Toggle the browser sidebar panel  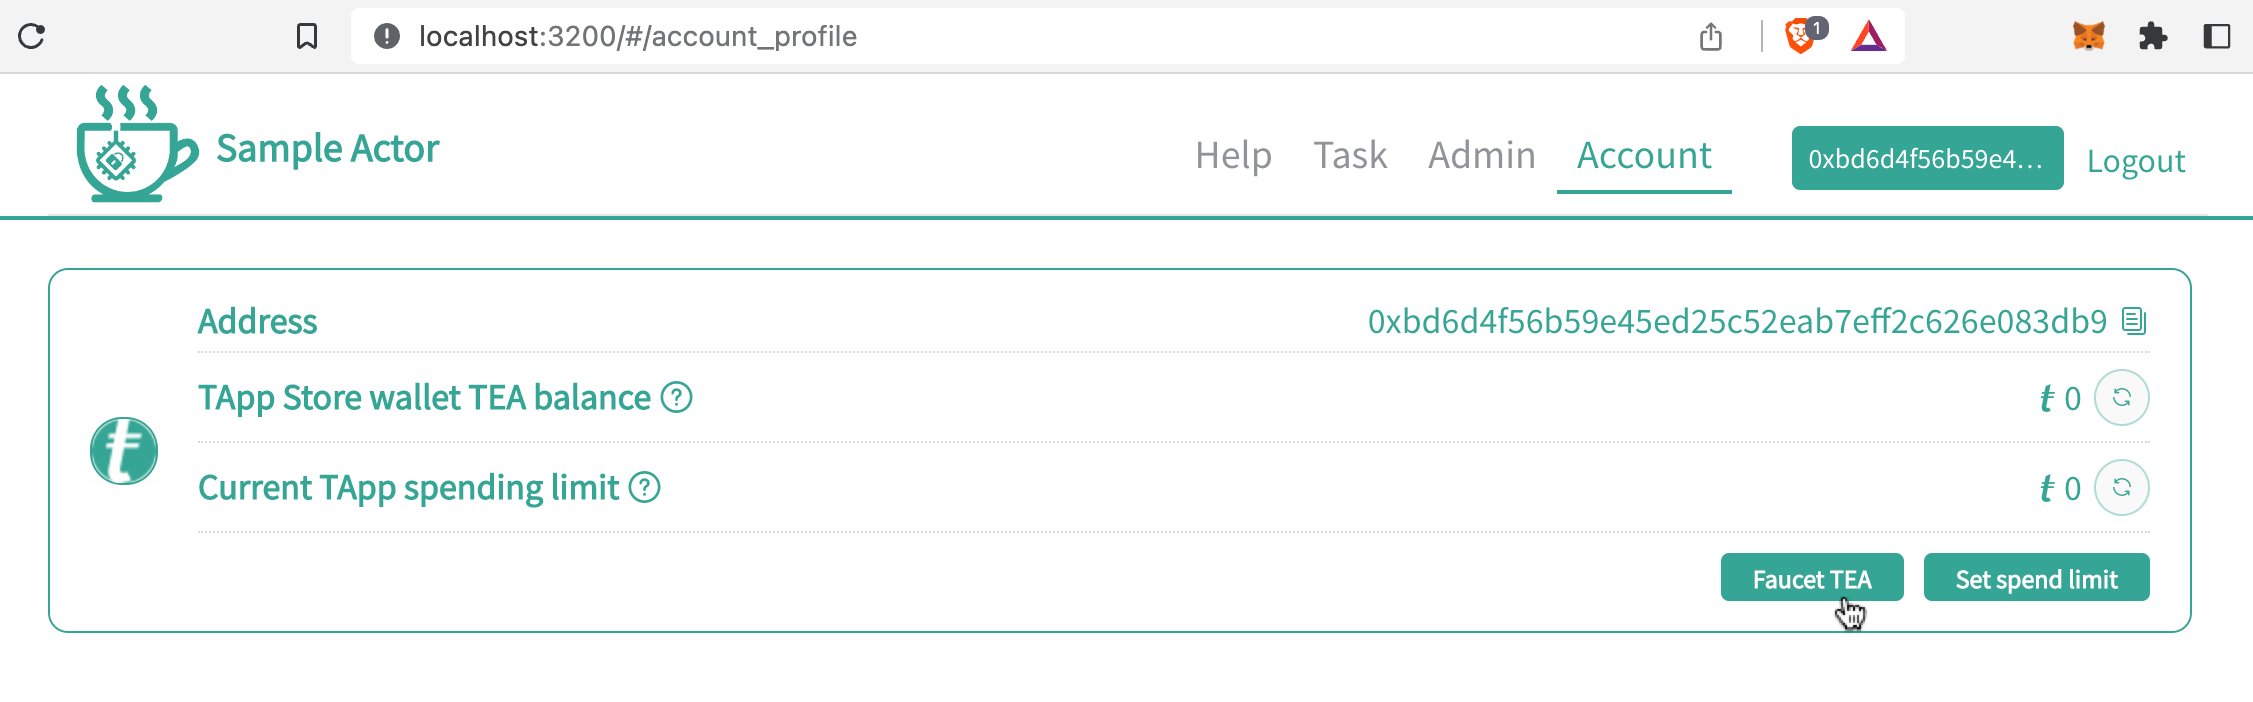2217,37
